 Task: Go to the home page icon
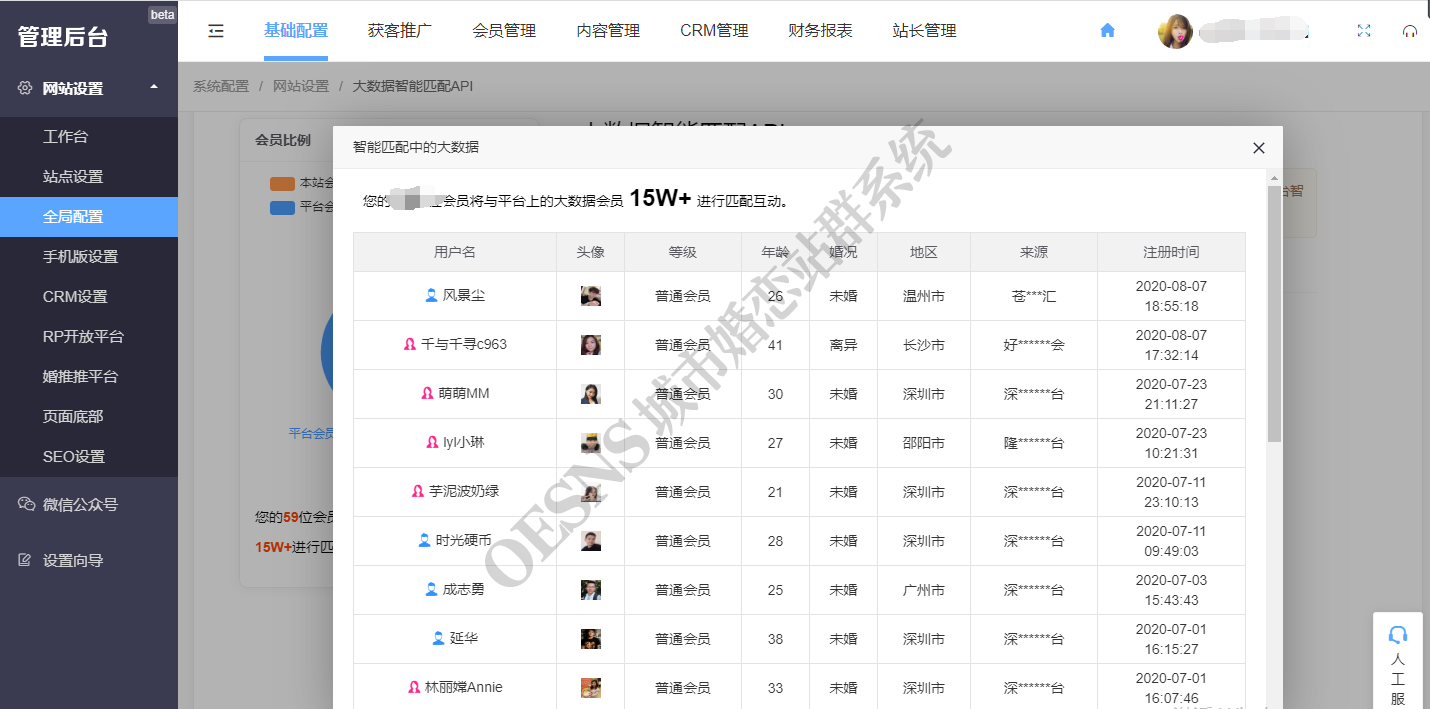(x=1107, y=31)
